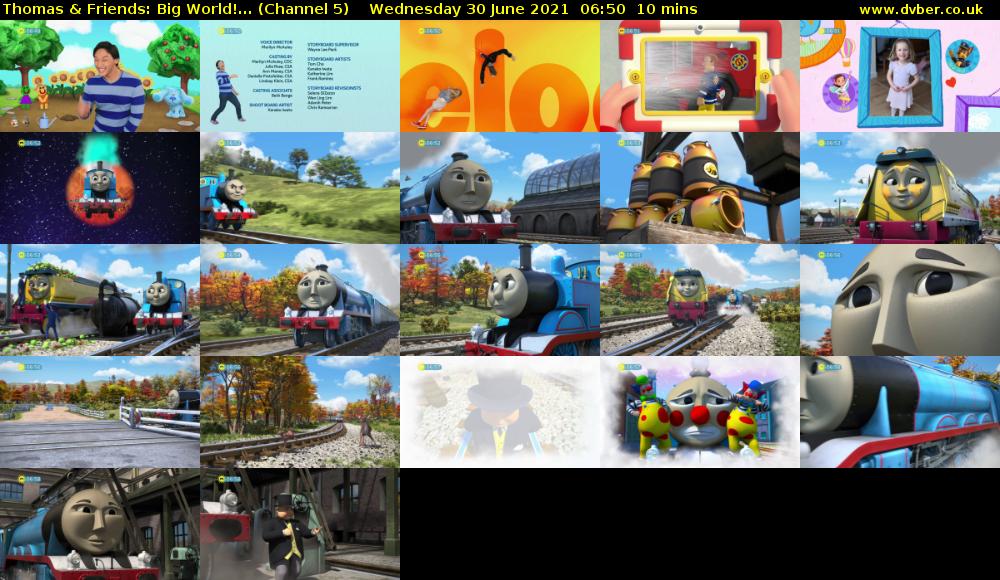The width and height of the screenshot is (1000, 580).
Task: Open Thomas side-view frame with autumn trees
Action: (x=500, y=300)
